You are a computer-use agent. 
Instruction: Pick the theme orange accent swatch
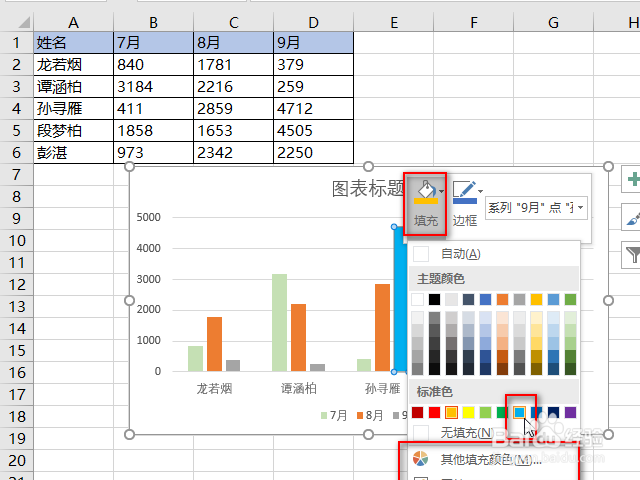(x=502, y=300)
